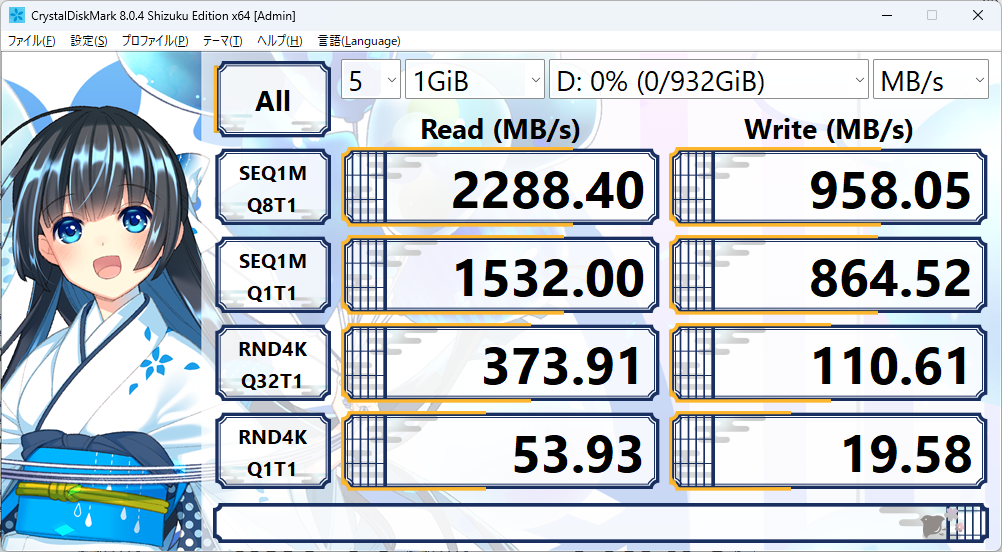
Task: Expand the 1GiB test size dropdown
Action: click(475, 80)
